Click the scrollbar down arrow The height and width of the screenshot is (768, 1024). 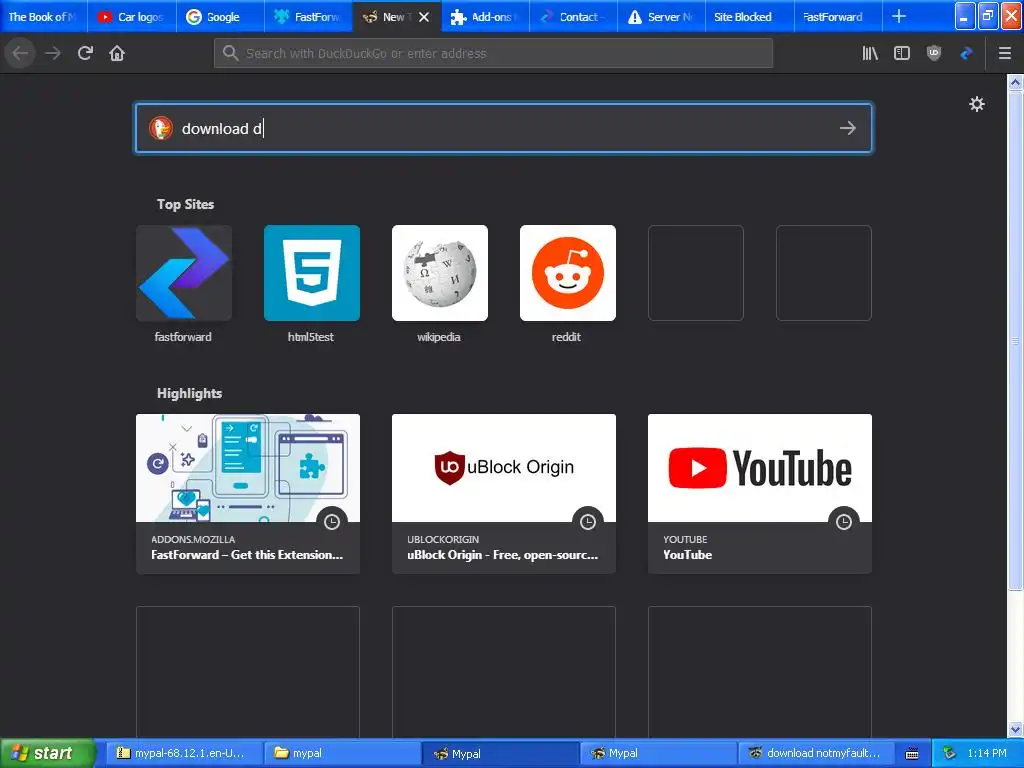(1015, 729)
